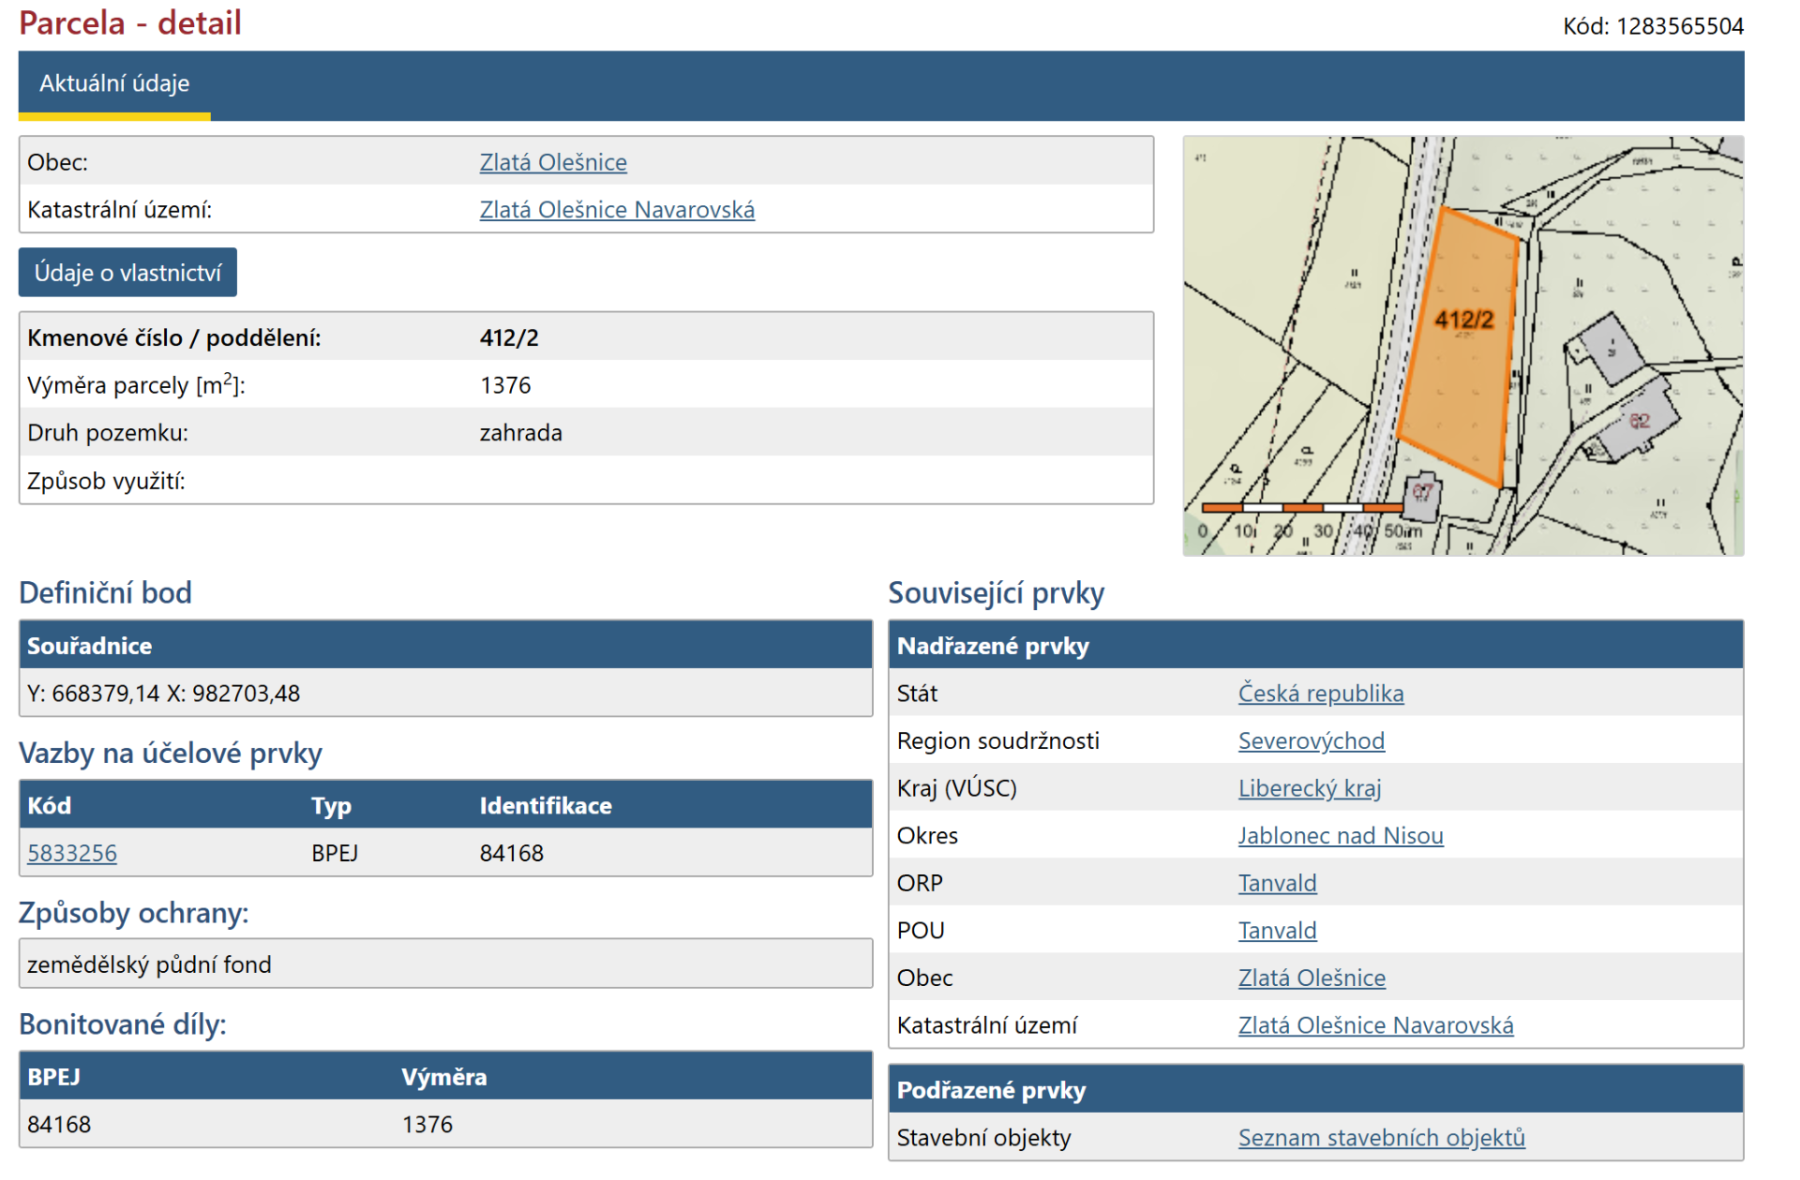Screen dimensions: 1800x1180
Task: Switch to the Aktuální údaje tab
Action: (x=114, y=84)
